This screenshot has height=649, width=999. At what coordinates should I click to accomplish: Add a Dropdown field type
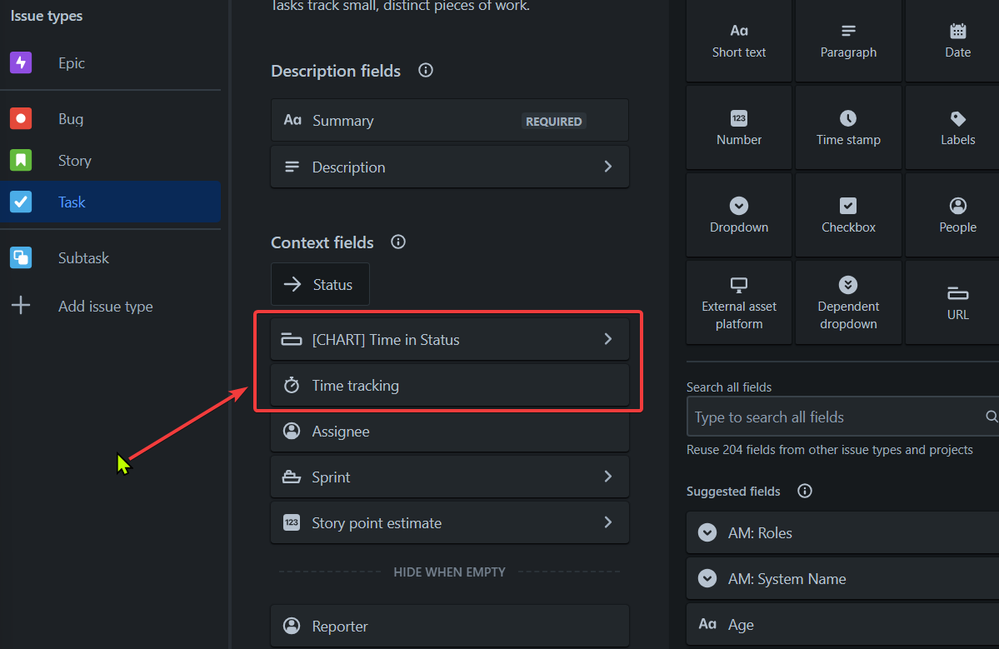(x=739, y=215)
